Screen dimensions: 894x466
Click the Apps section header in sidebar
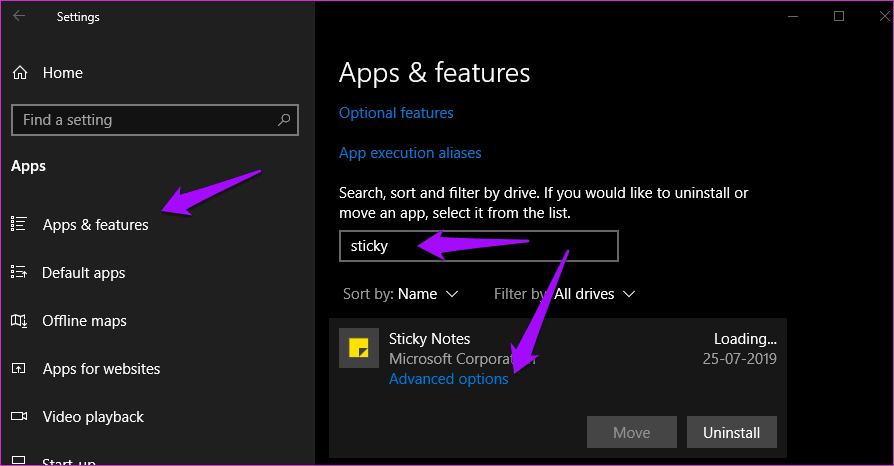29,166
